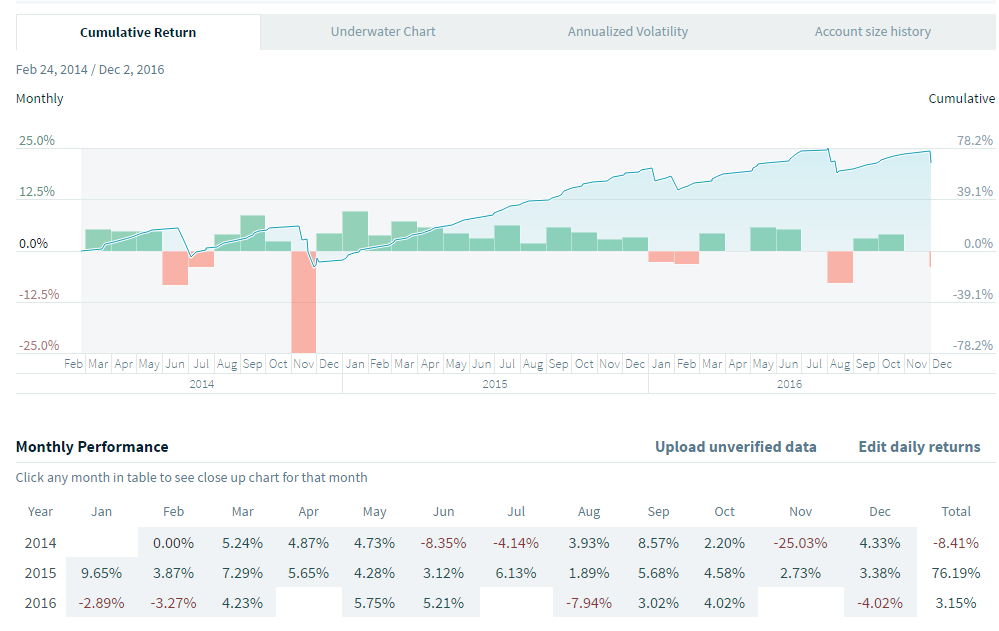Click the red June 2014 bar
The height and width of the screenshot is (631, 999).
175,268
